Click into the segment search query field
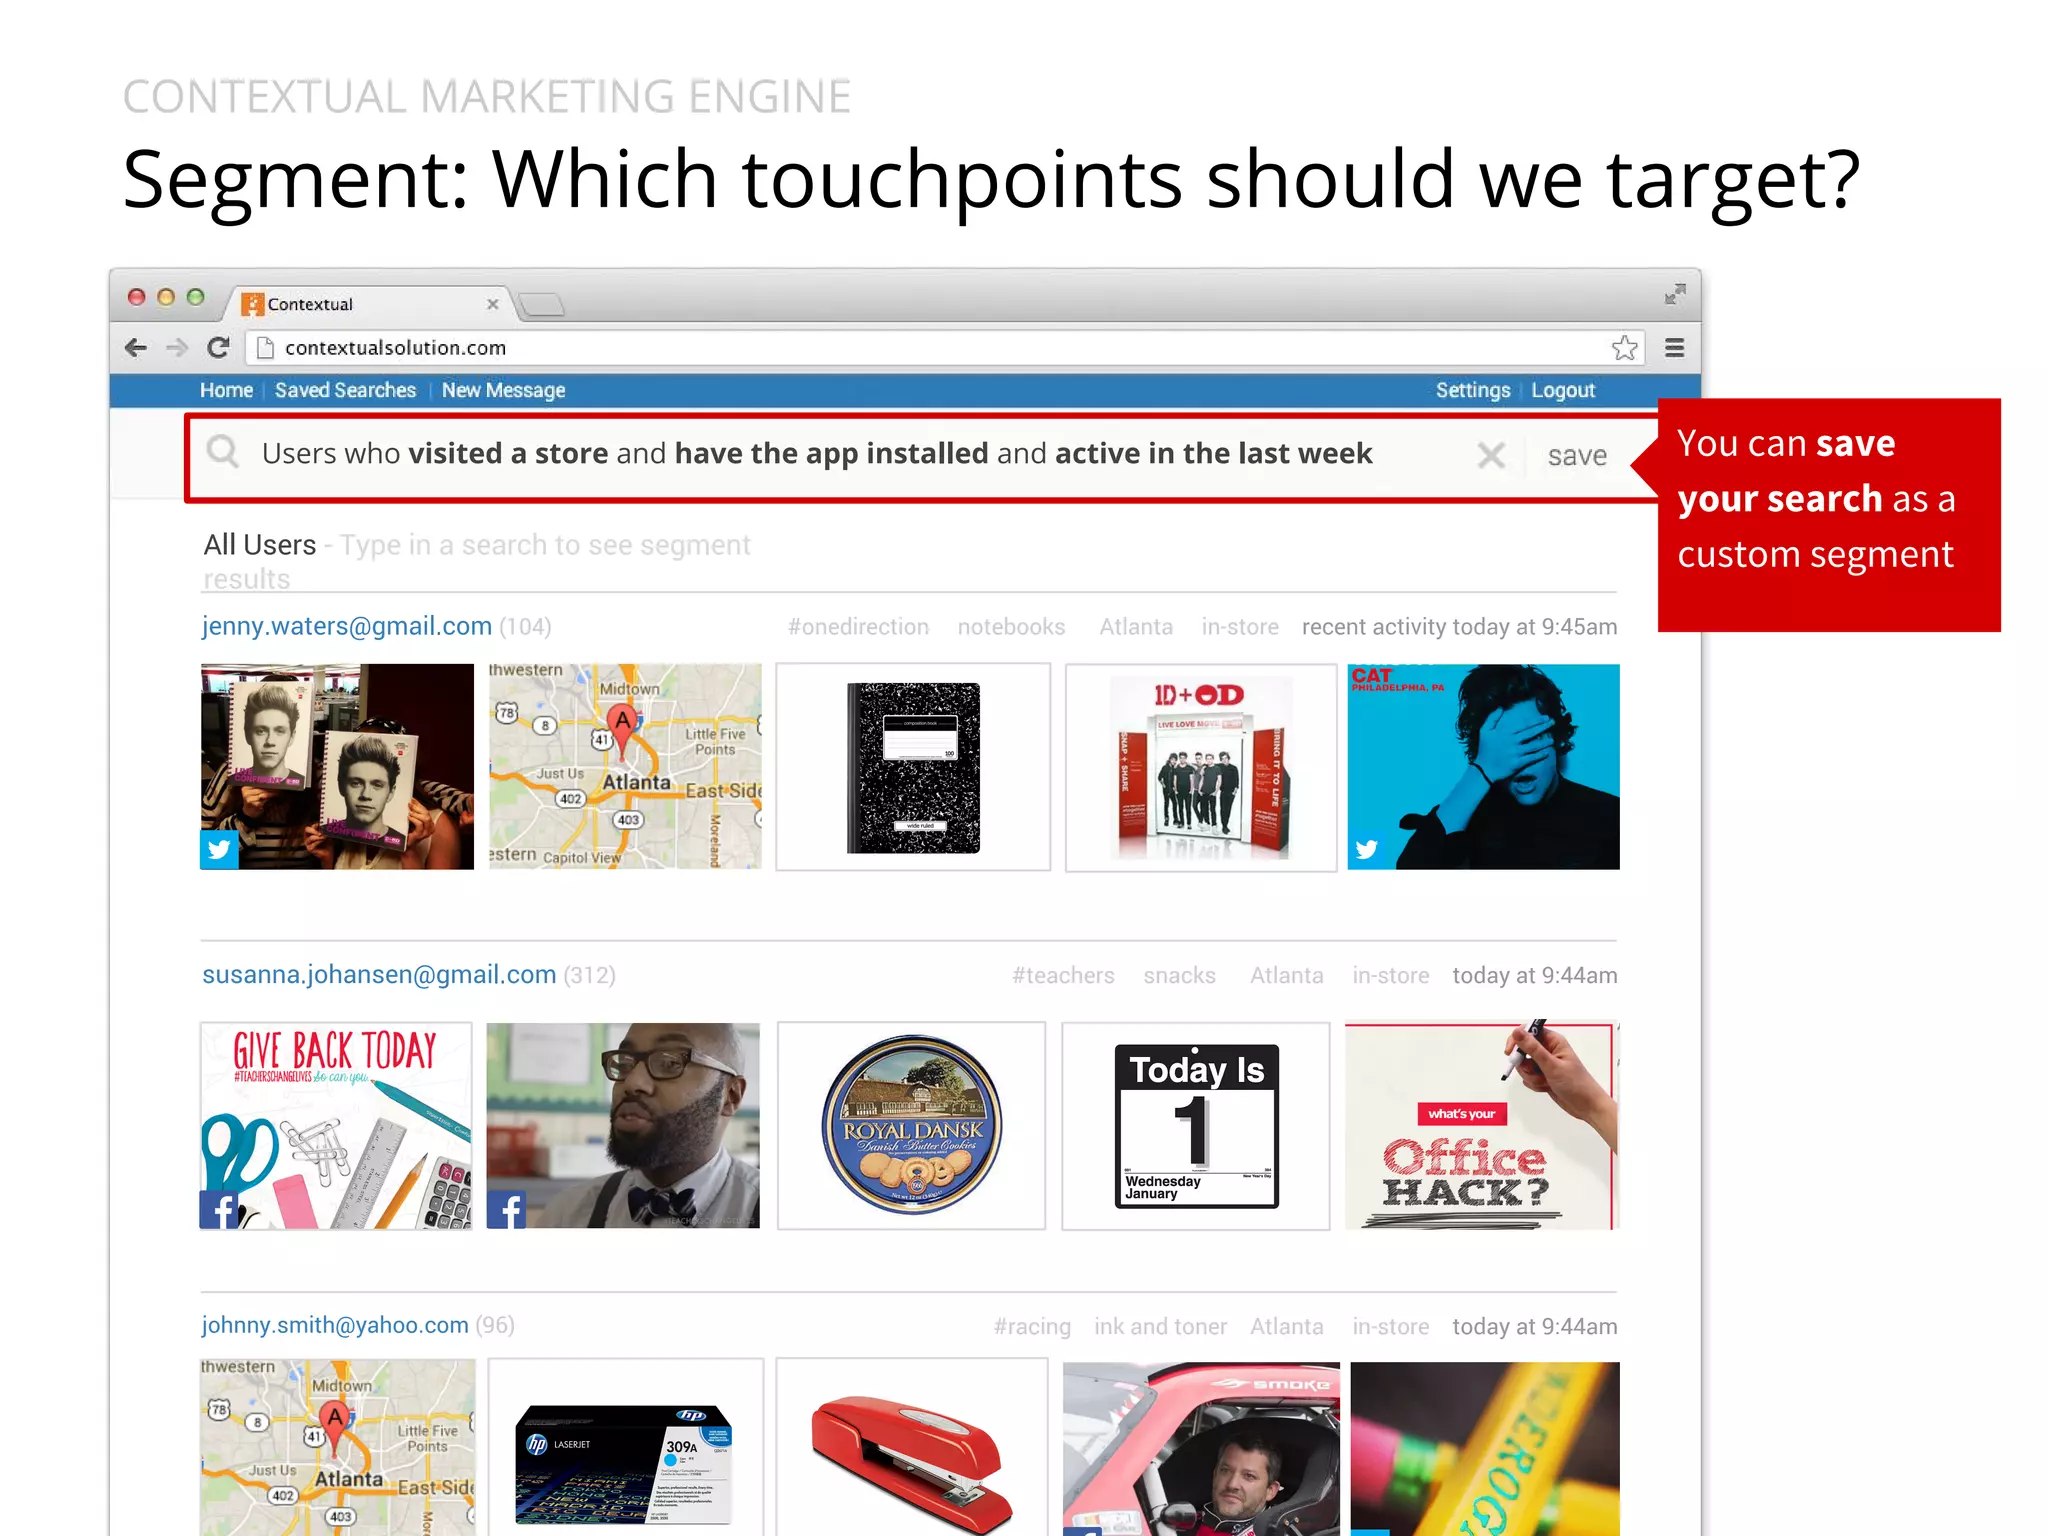The width and height of the screenshot is (2048, 1536). pyautogui.click(x=817, y=454)
